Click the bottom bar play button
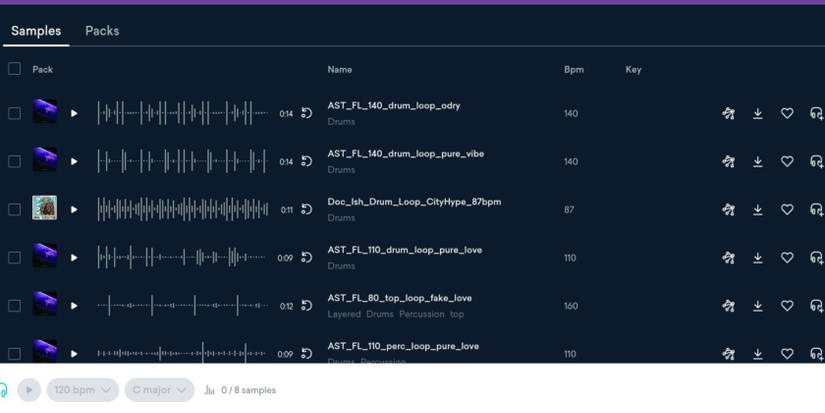 click(29, 390)
